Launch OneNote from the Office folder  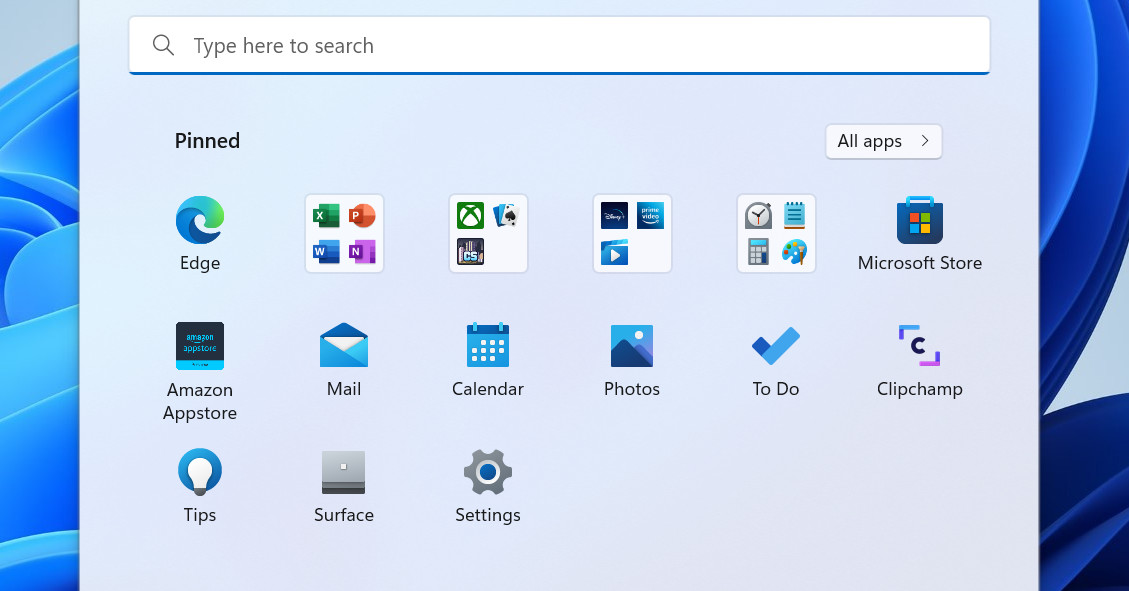click(x=362, y=252)
